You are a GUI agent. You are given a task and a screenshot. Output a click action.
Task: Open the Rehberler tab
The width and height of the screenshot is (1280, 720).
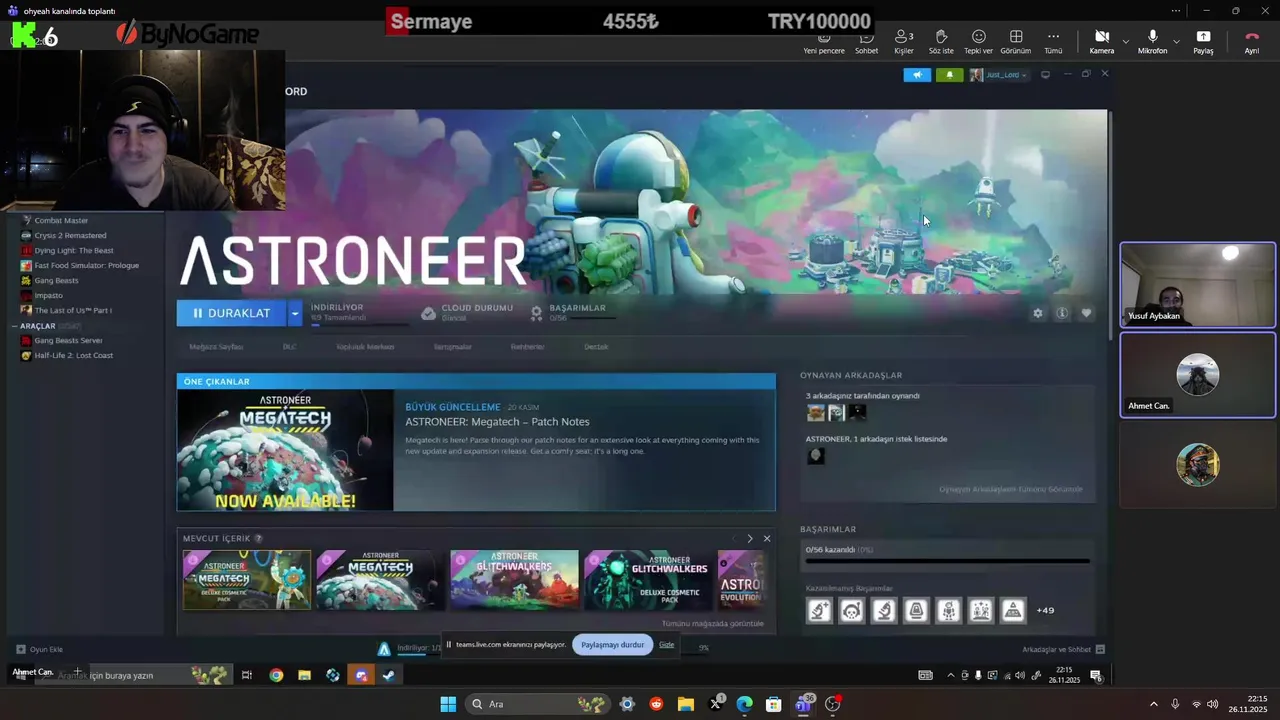(527, 347)
